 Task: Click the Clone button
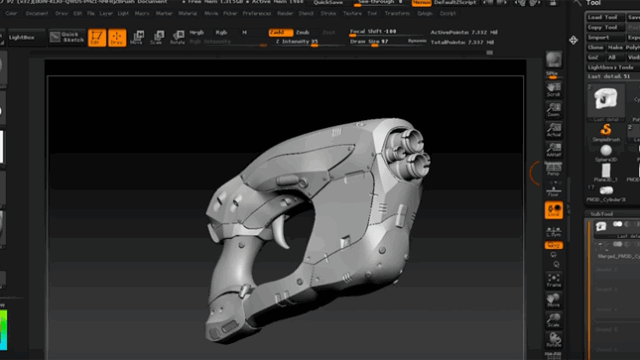595,47
